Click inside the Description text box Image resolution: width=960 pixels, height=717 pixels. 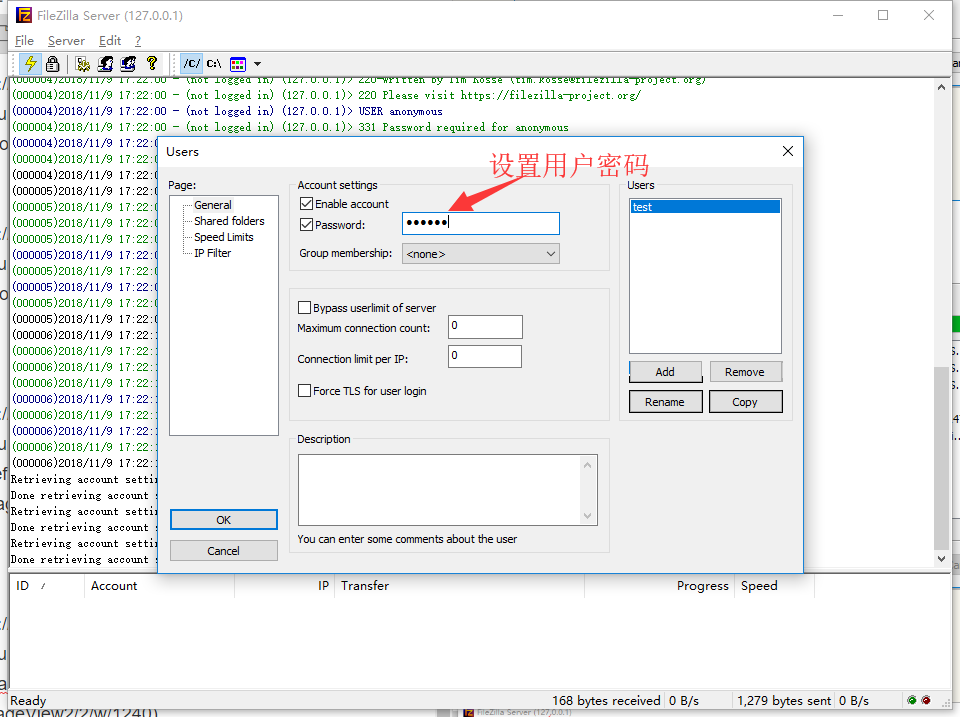(x=440, y=490)
